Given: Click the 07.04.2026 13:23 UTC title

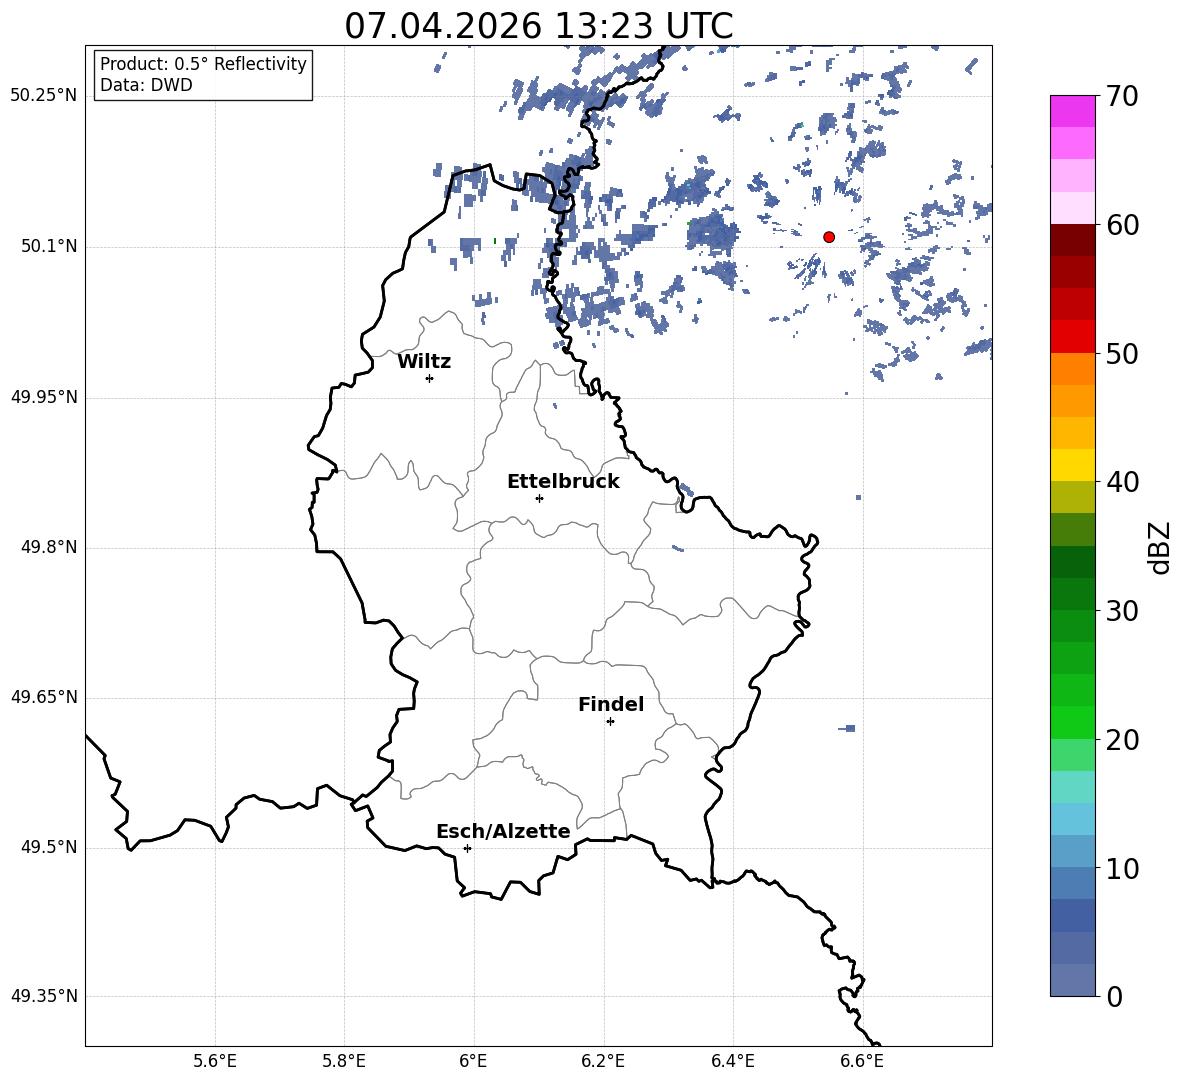Looking at the screenshot, I should (x=538, y=26).
